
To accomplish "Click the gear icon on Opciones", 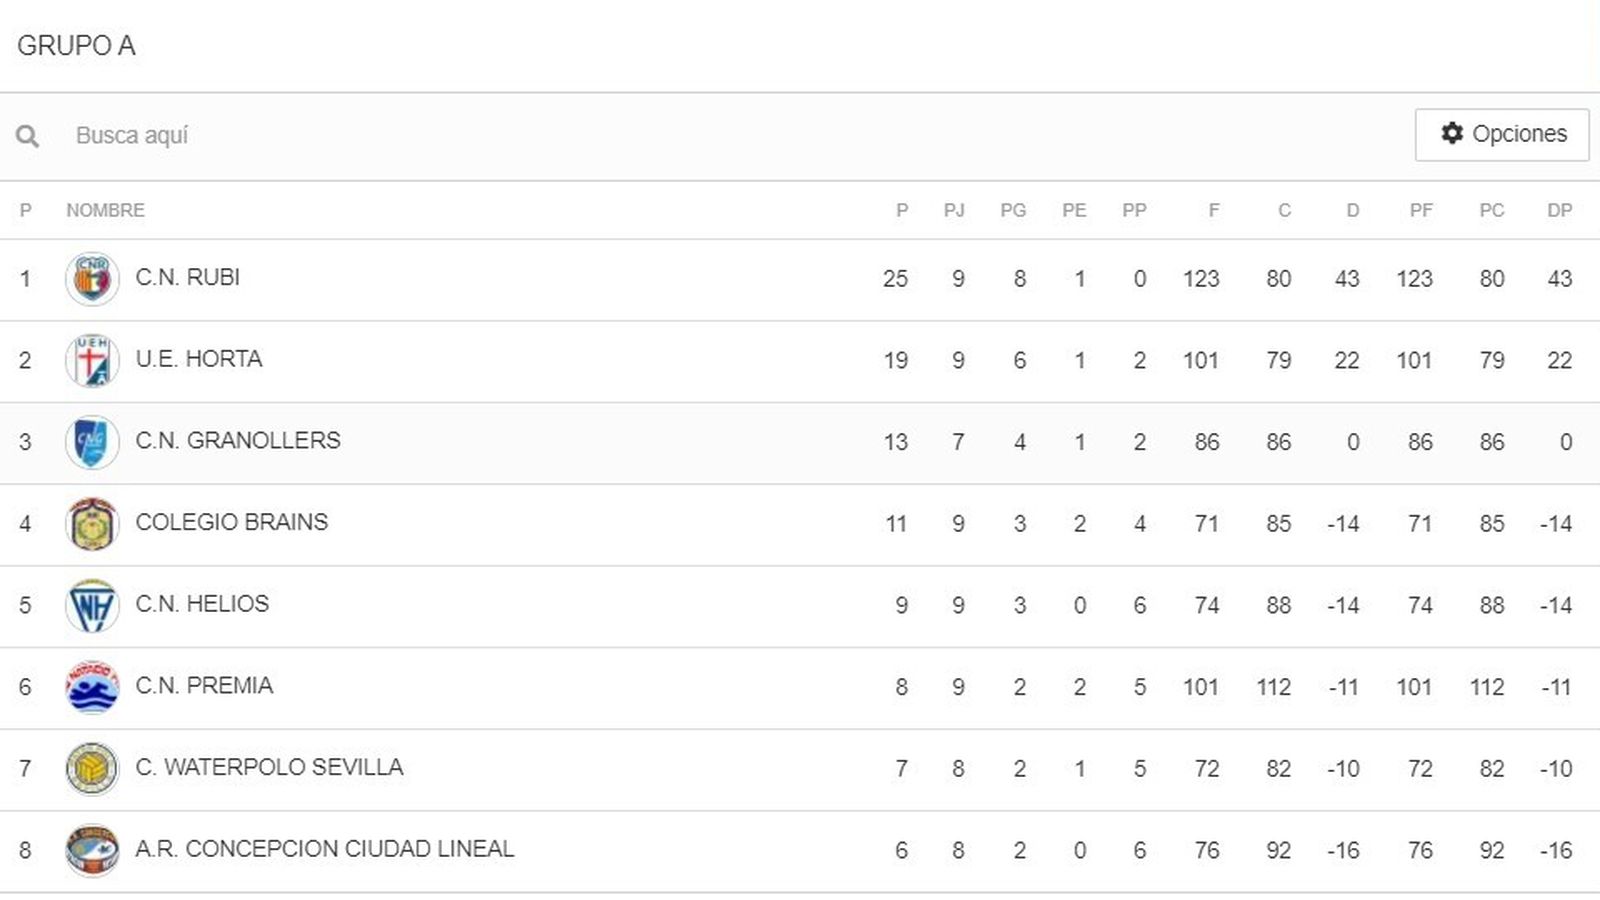I will [1452, 133].
